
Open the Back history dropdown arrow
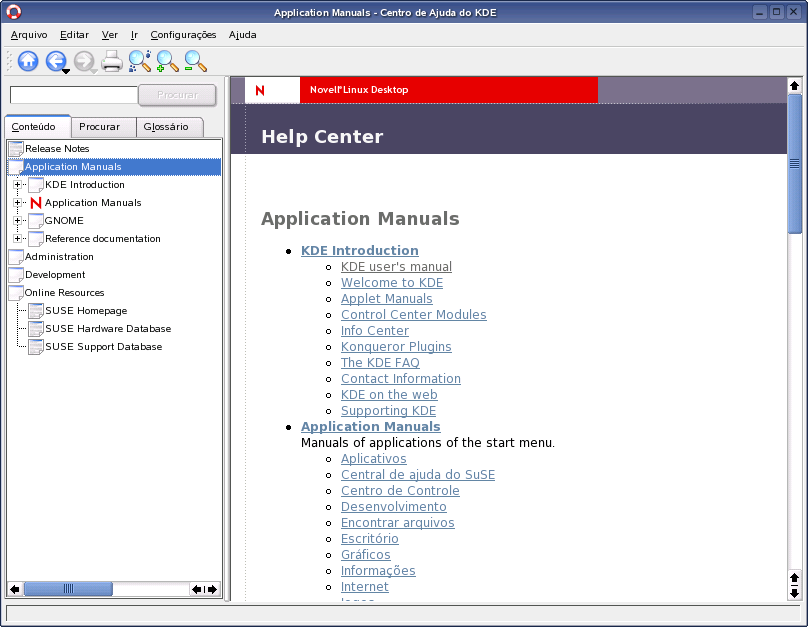coord(66,72)
